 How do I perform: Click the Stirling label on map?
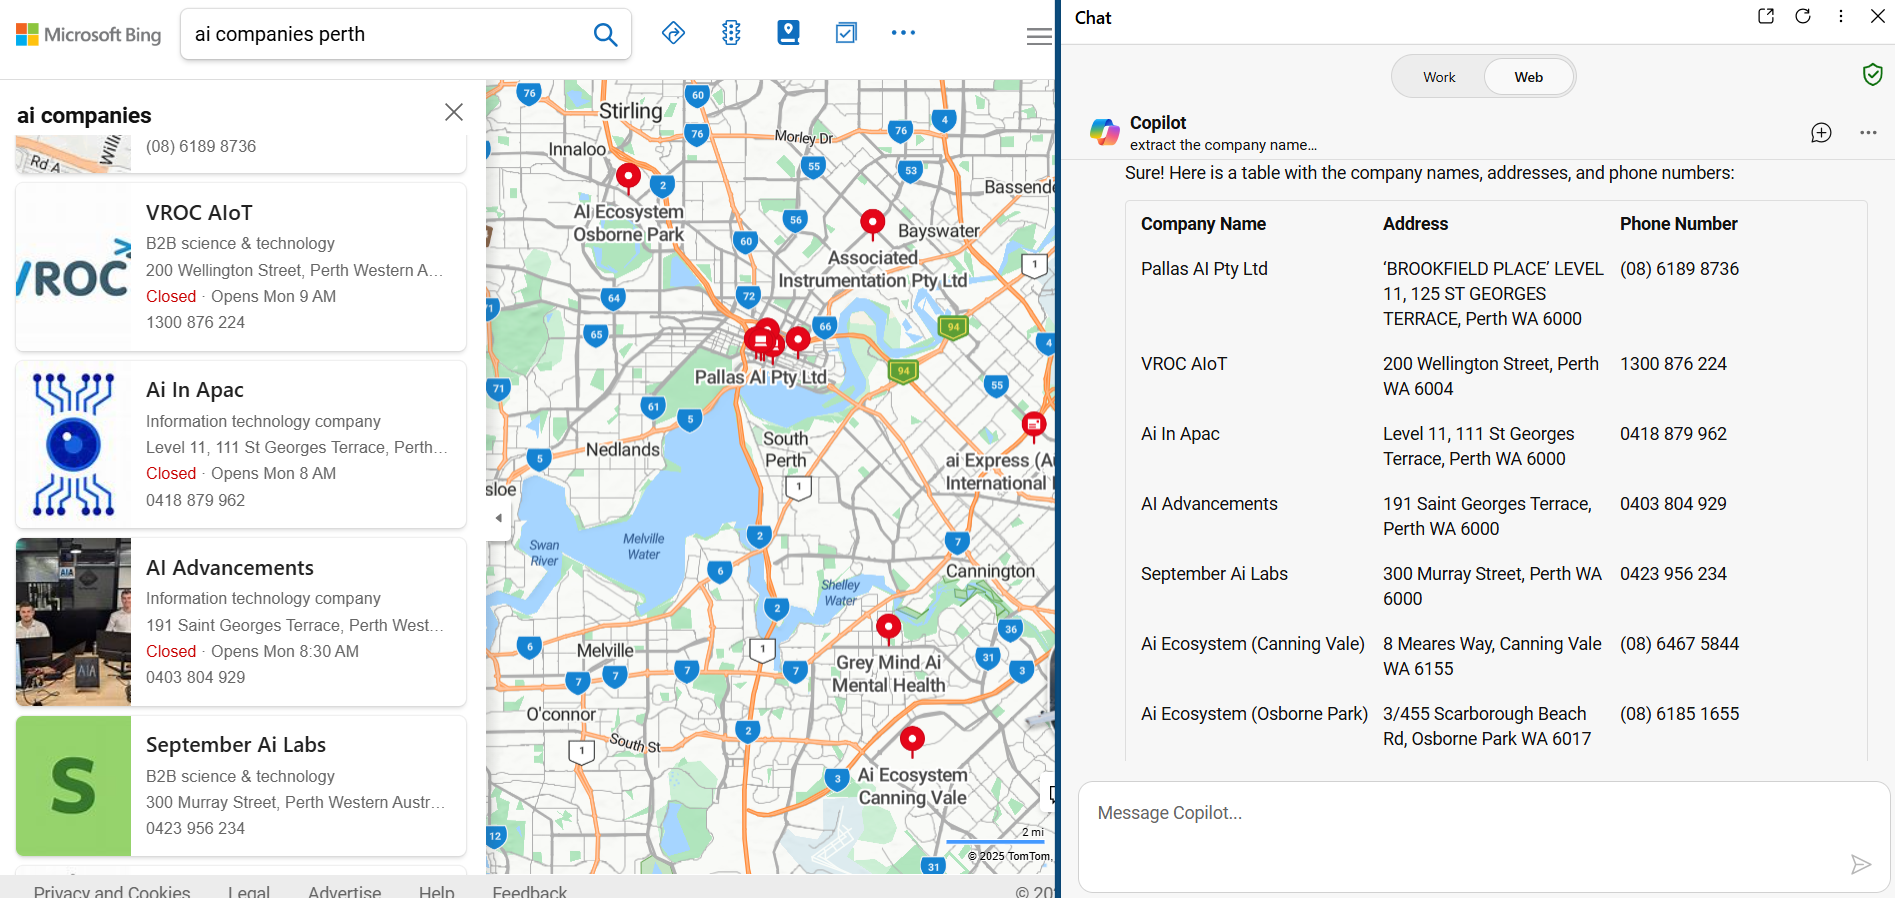pyautogui.click(x=630, y=111)
